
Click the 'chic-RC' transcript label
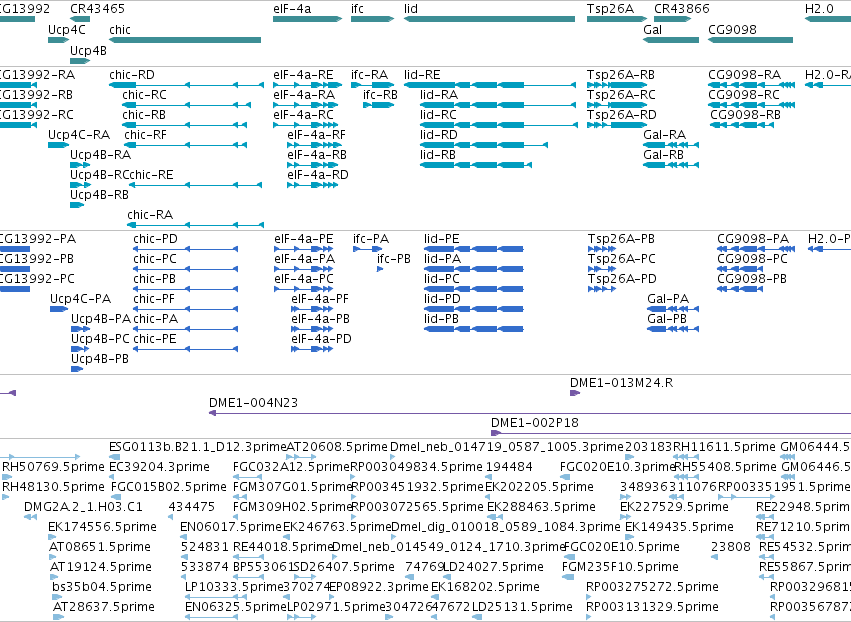tap(144, 94)
